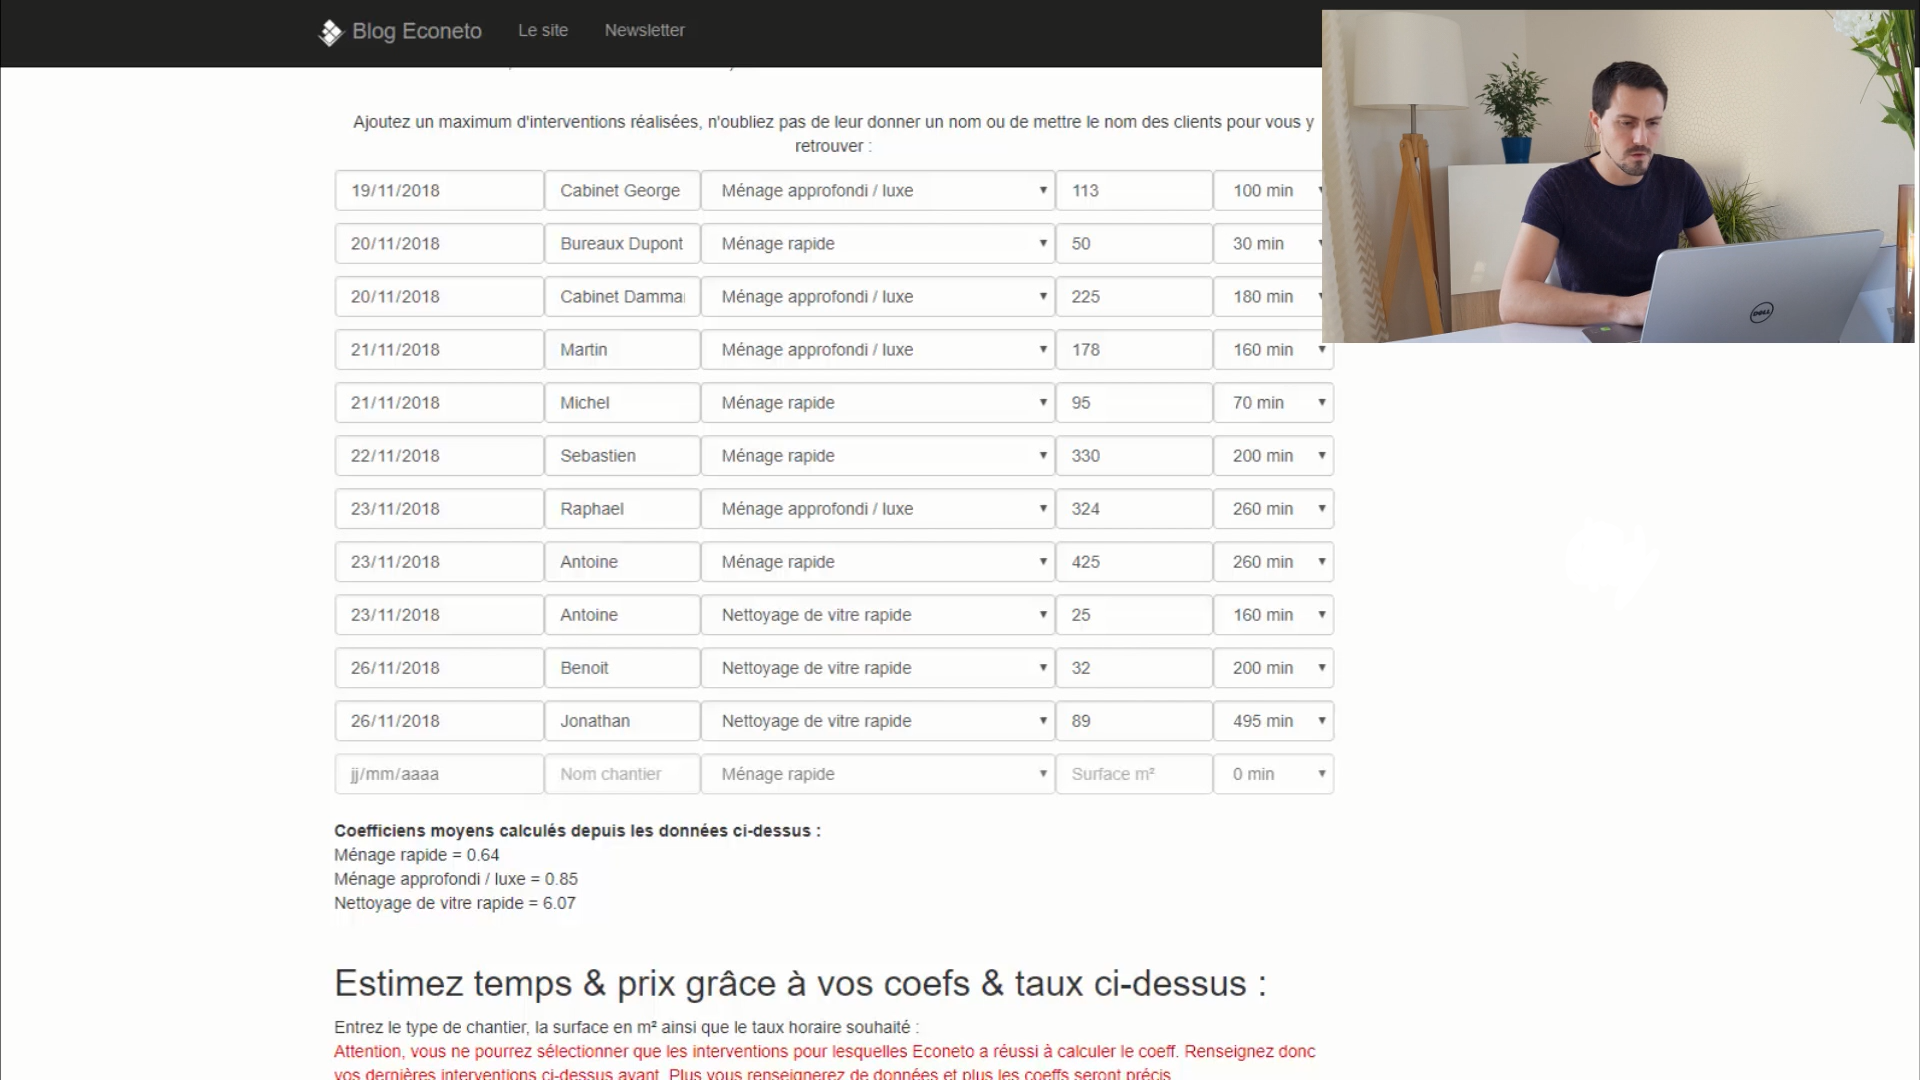Image resolution: width=1920 pixels, height=1080 pixels.
Task: Go to Le site menu item
Action: tap(543, 30)
